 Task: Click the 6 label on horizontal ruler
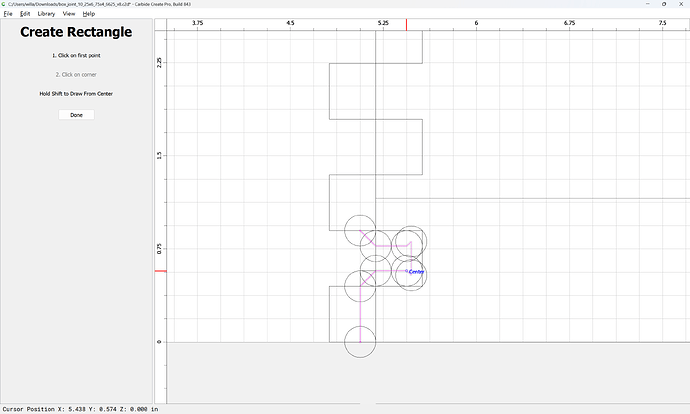coord(476,23)
